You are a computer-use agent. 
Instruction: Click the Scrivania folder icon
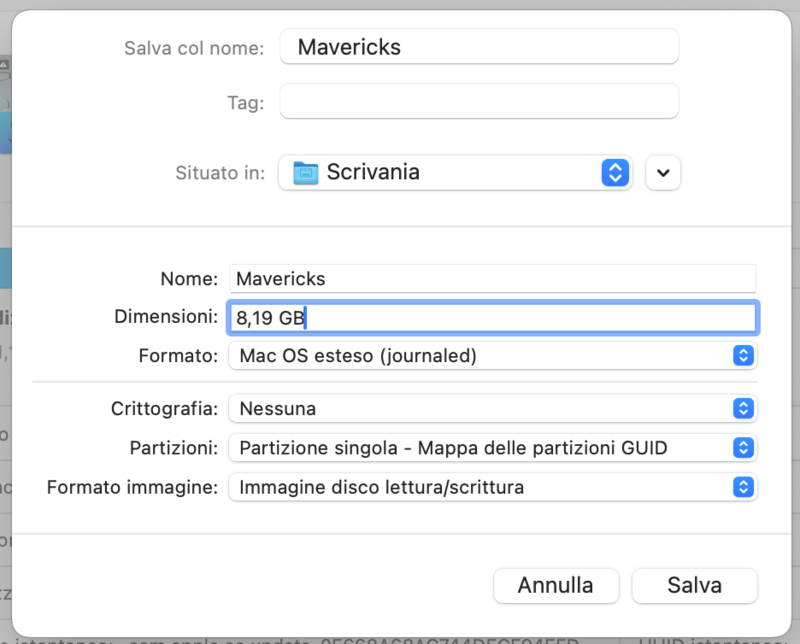click(305, 173)
